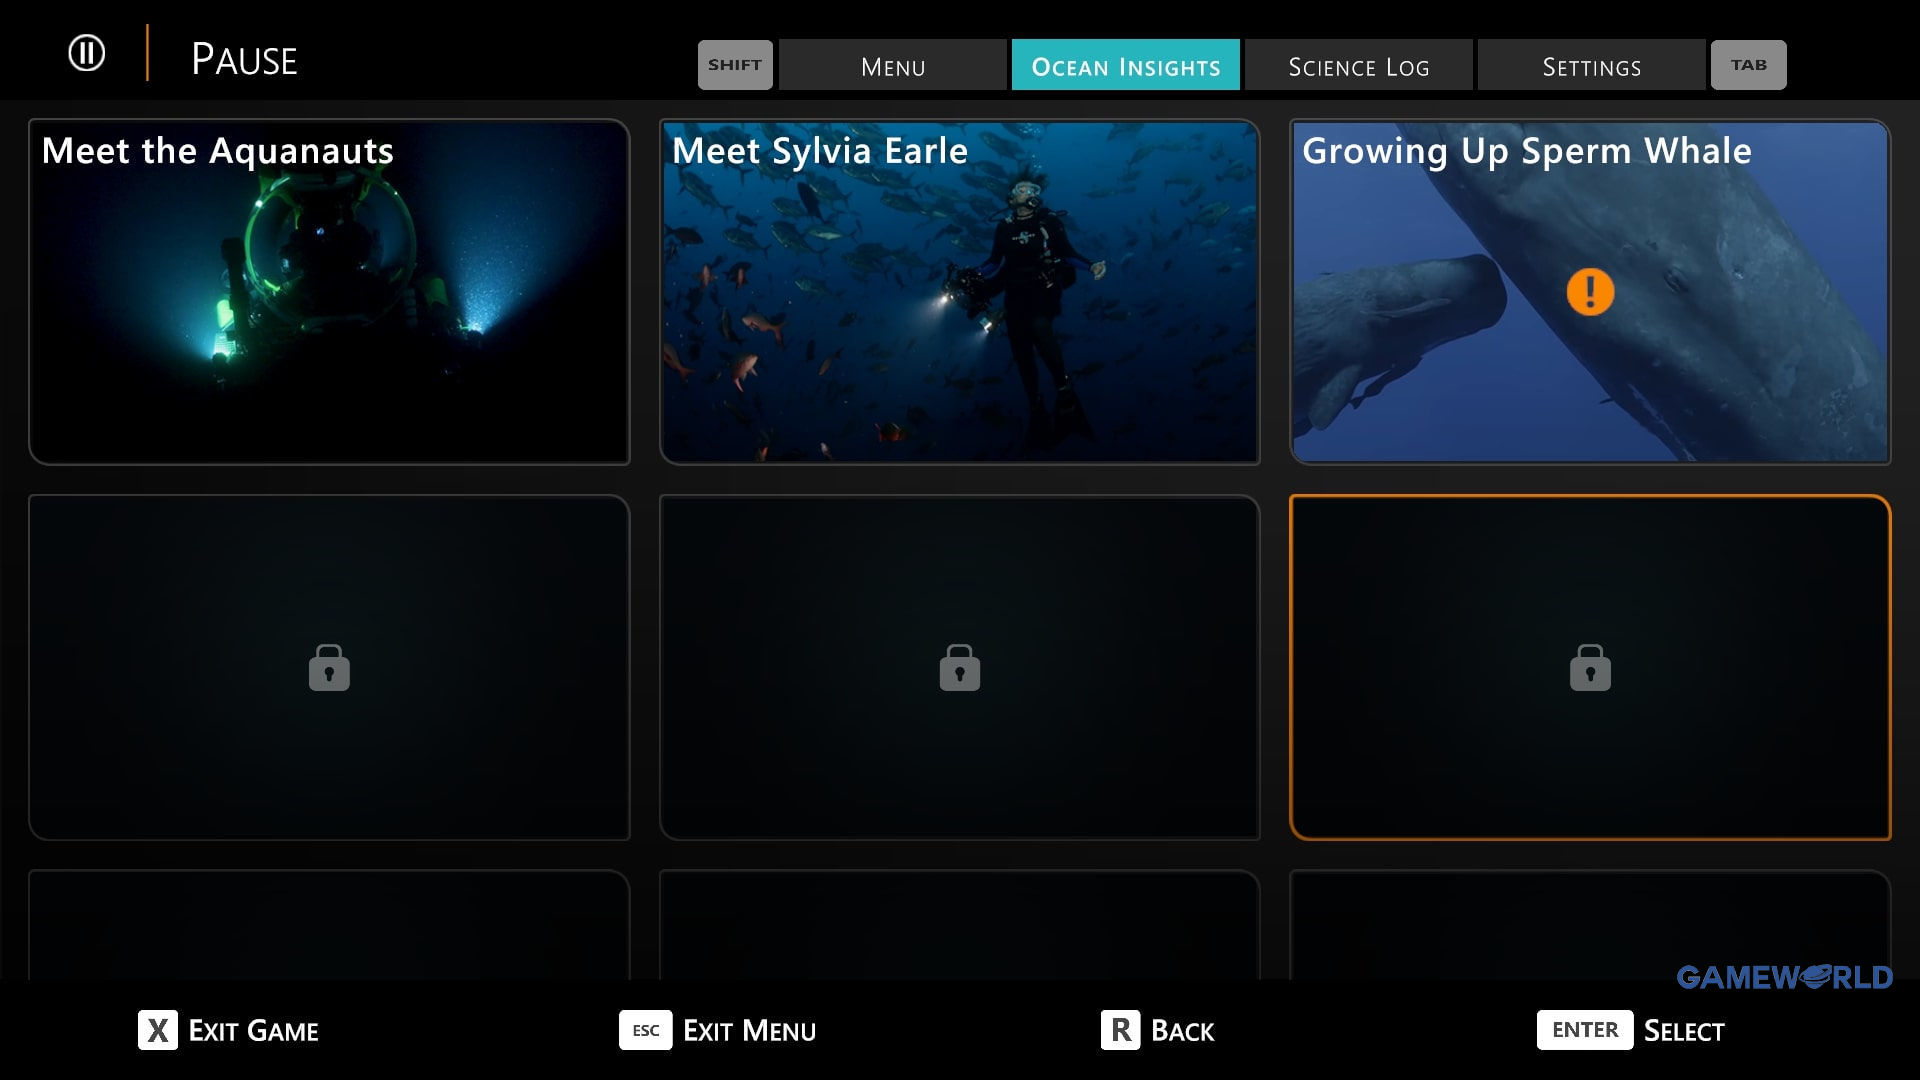Click the ENTER key icon
The width and height of the screenshot is (1920, 1080).
(x=1584, y=1030)
